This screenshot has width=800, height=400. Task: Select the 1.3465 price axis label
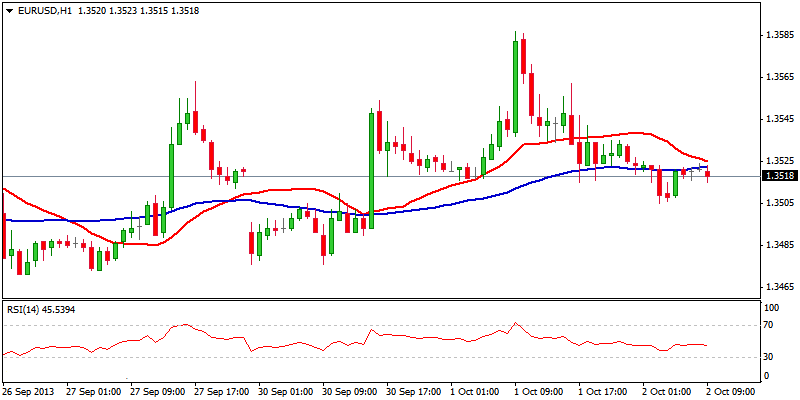[779, 287]
